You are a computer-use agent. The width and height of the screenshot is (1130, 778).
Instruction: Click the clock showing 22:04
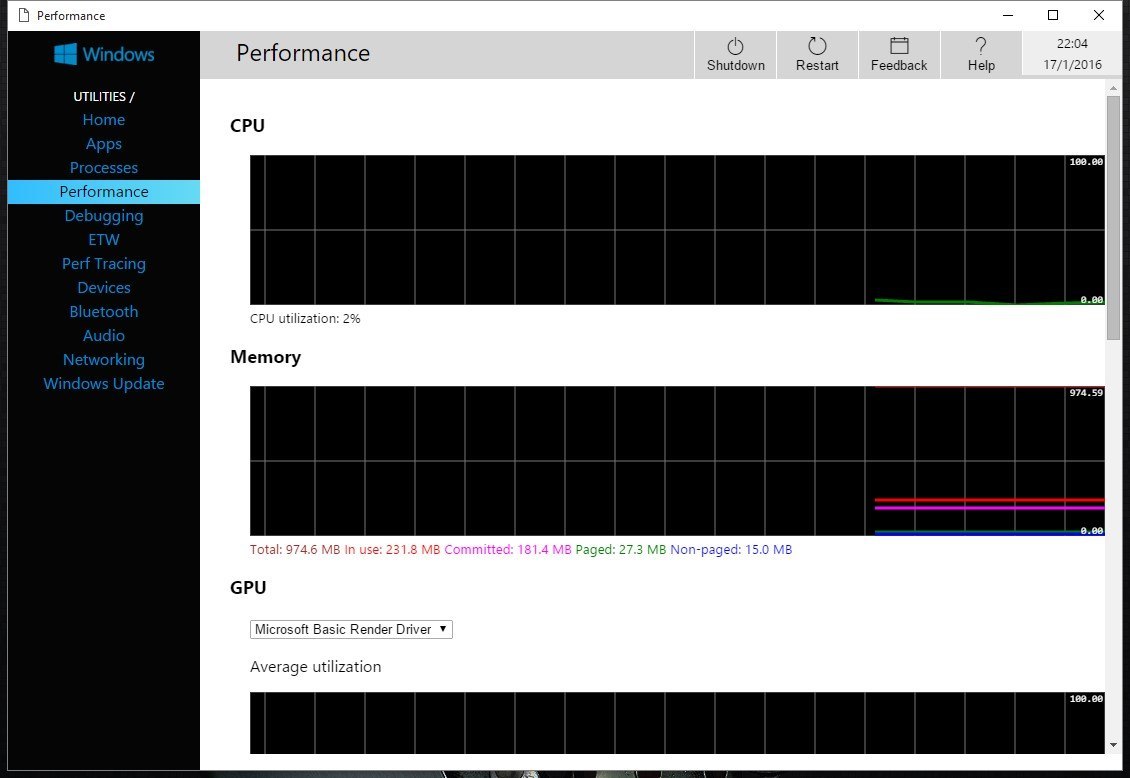point(1072,43)
